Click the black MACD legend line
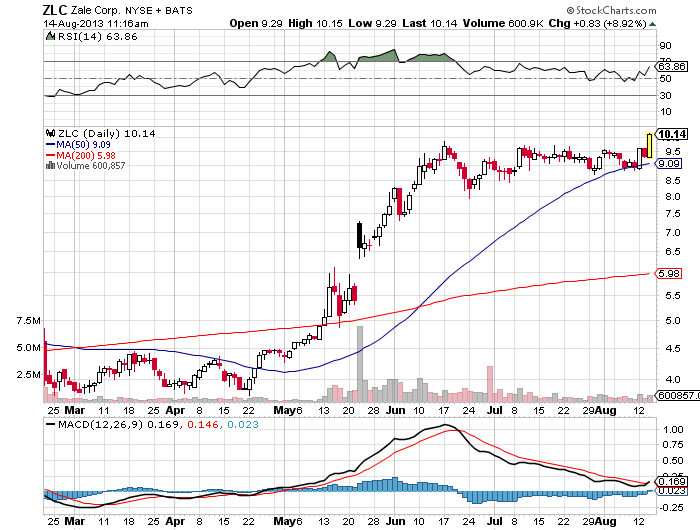 coord(50,424)
